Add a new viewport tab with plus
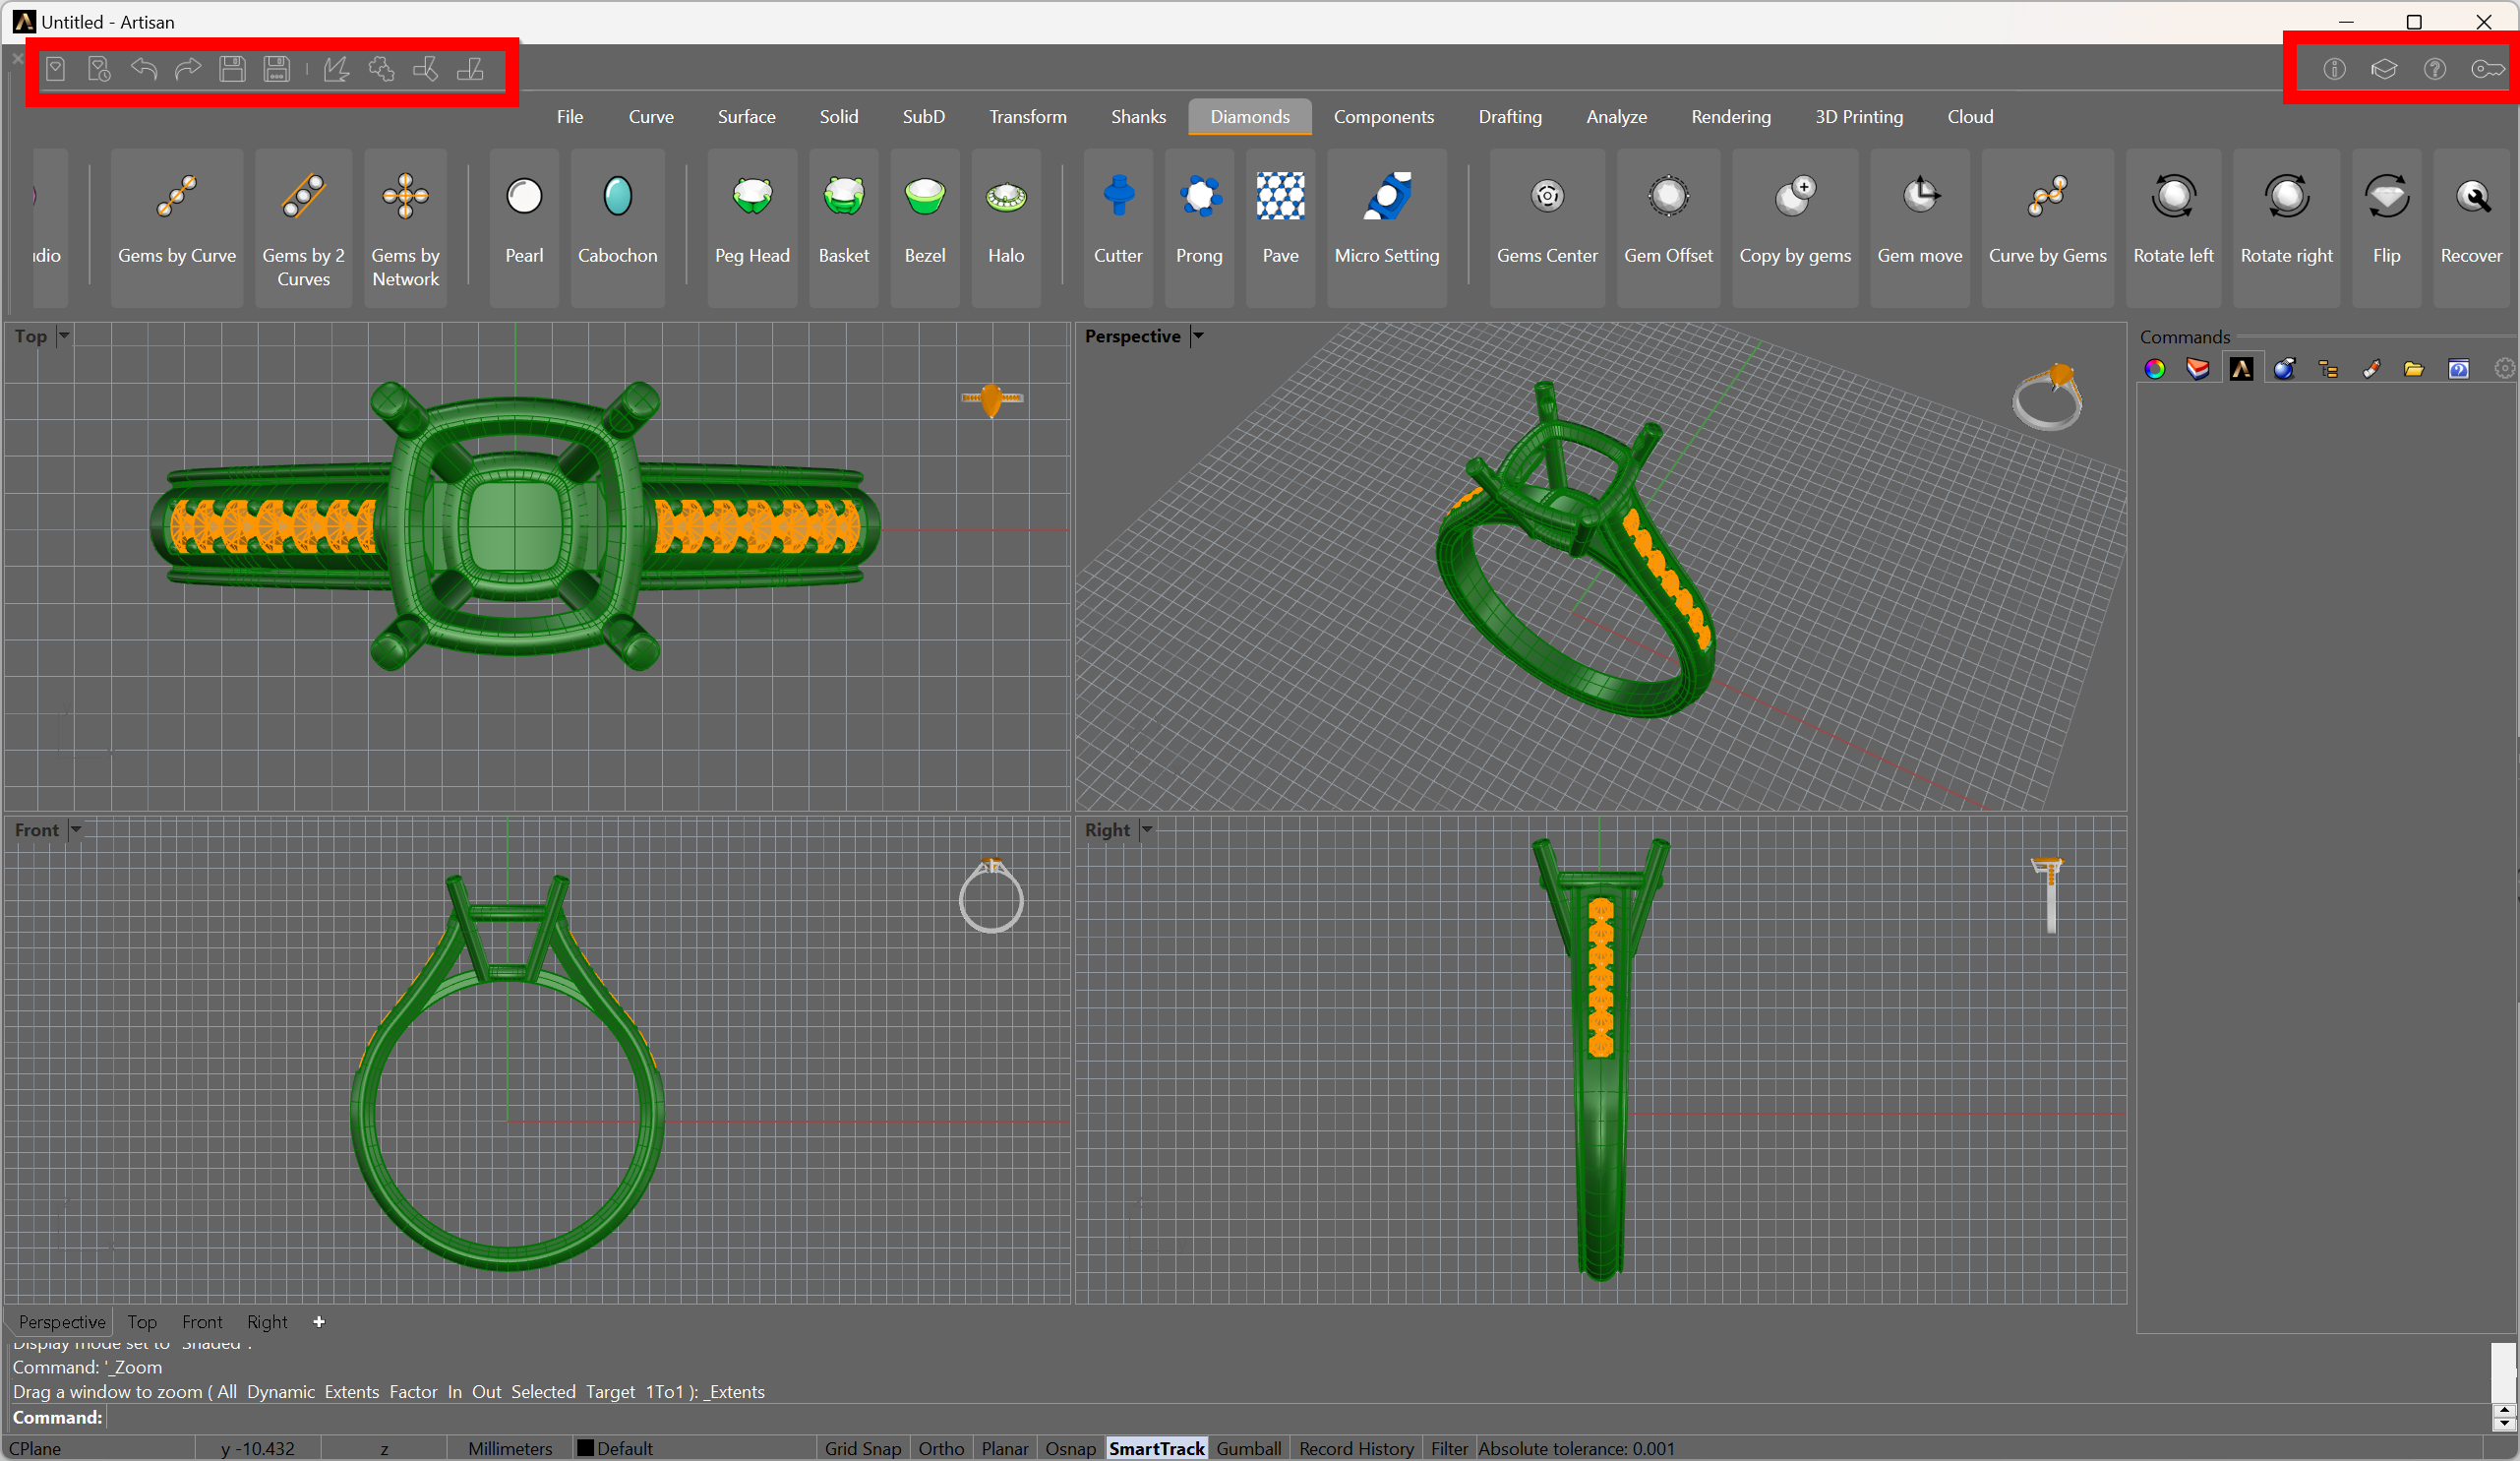This screenshot has width=2520, height=1461. point(319,1322)
